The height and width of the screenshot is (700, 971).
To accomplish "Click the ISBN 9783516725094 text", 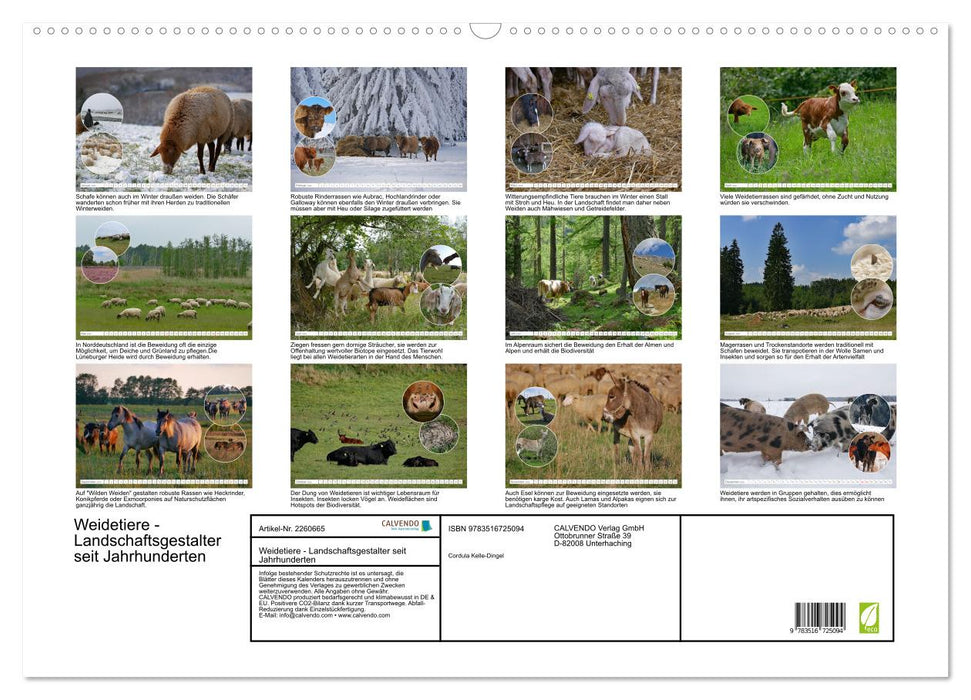I will (485, 526).
